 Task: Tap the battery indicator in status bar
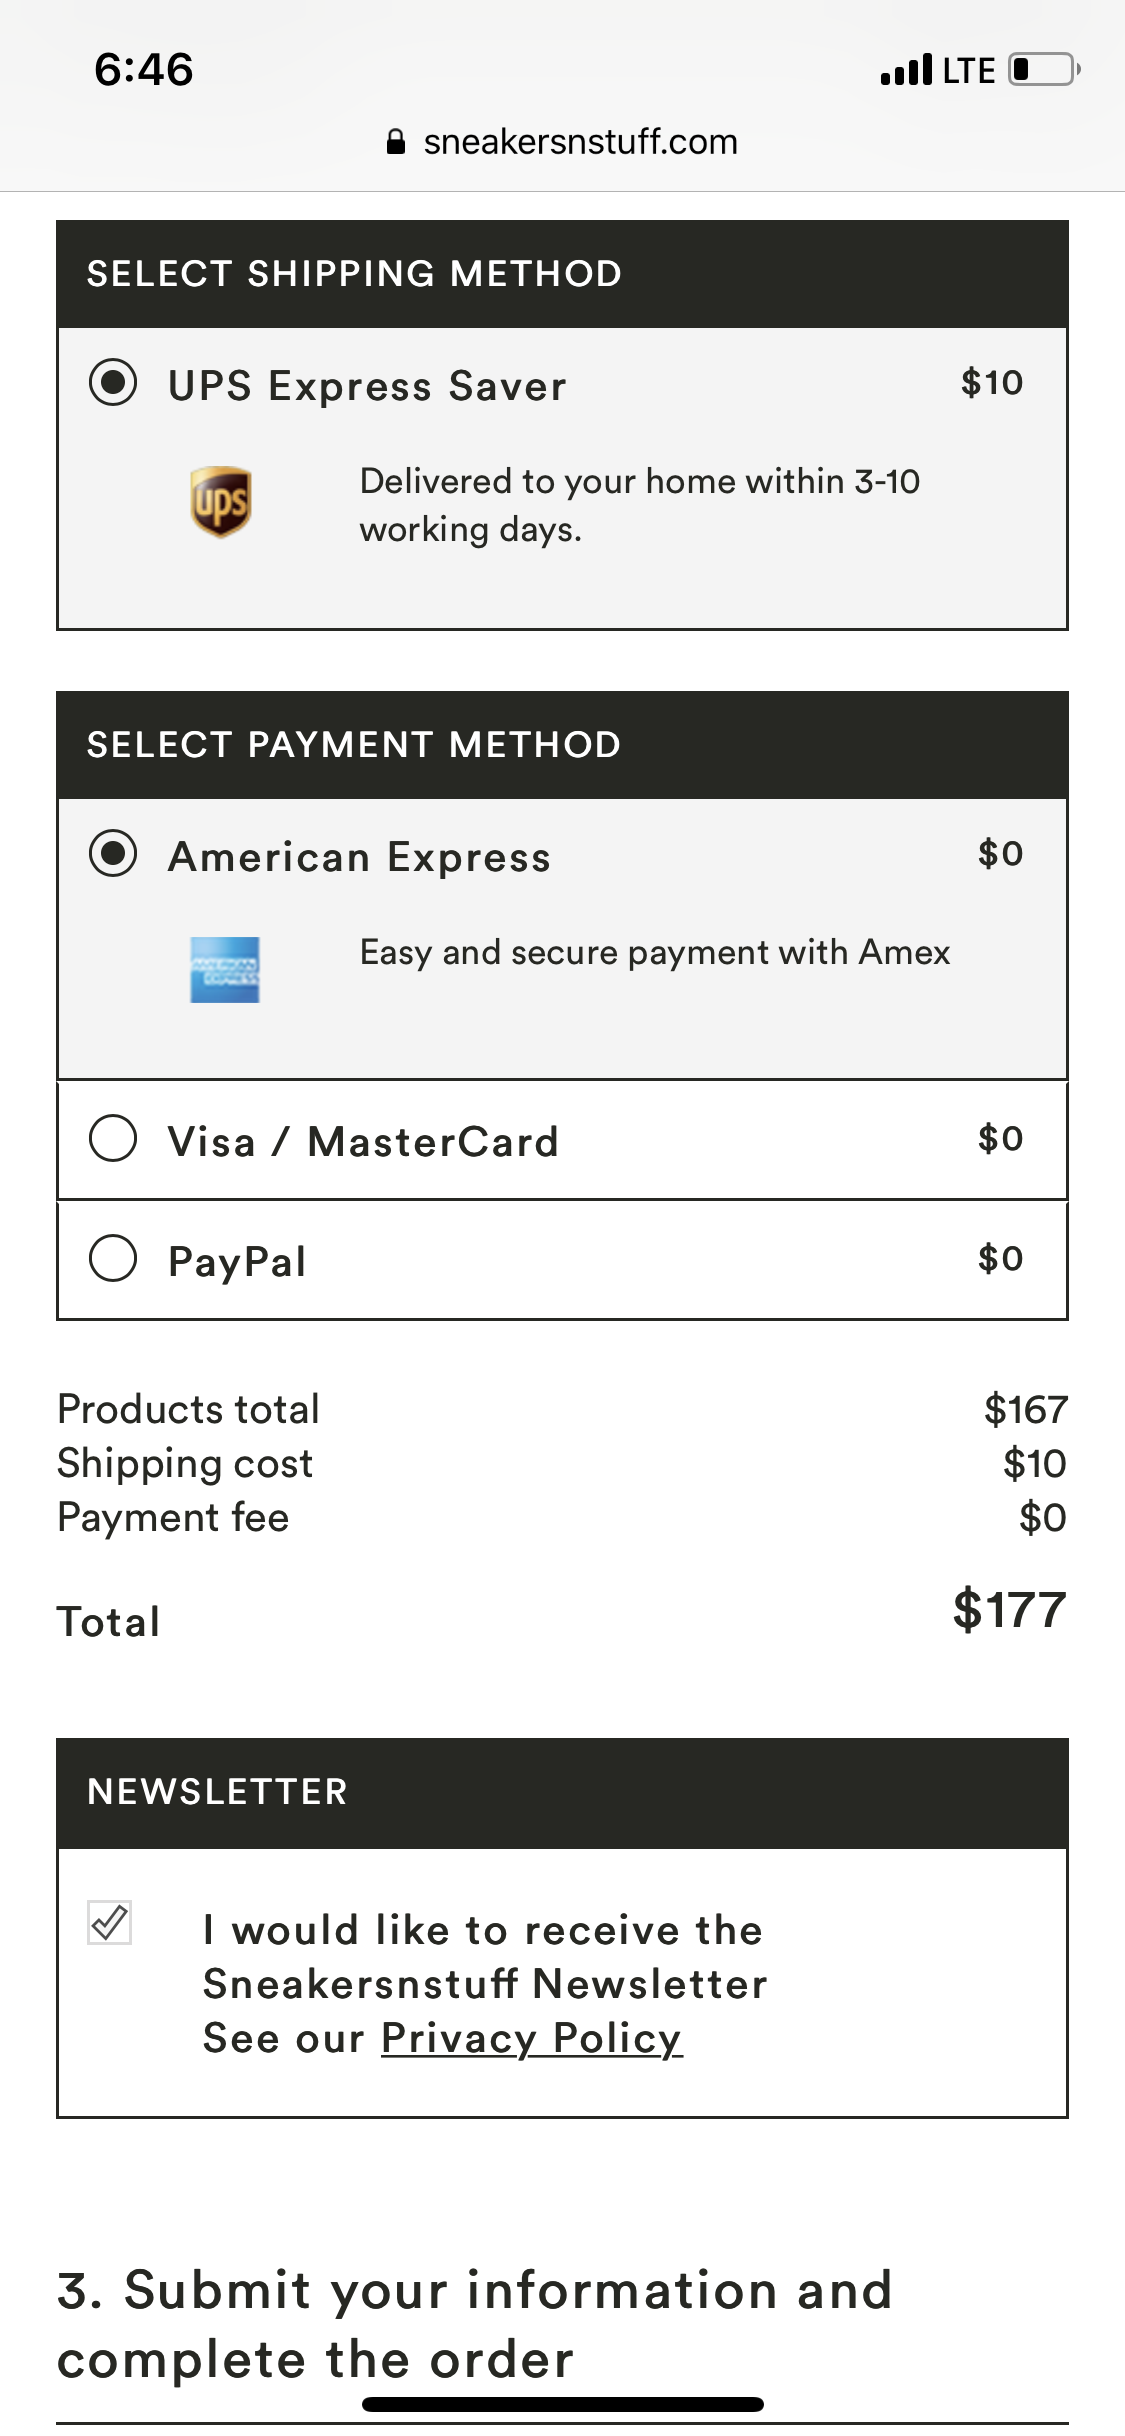pos(1043,70)
